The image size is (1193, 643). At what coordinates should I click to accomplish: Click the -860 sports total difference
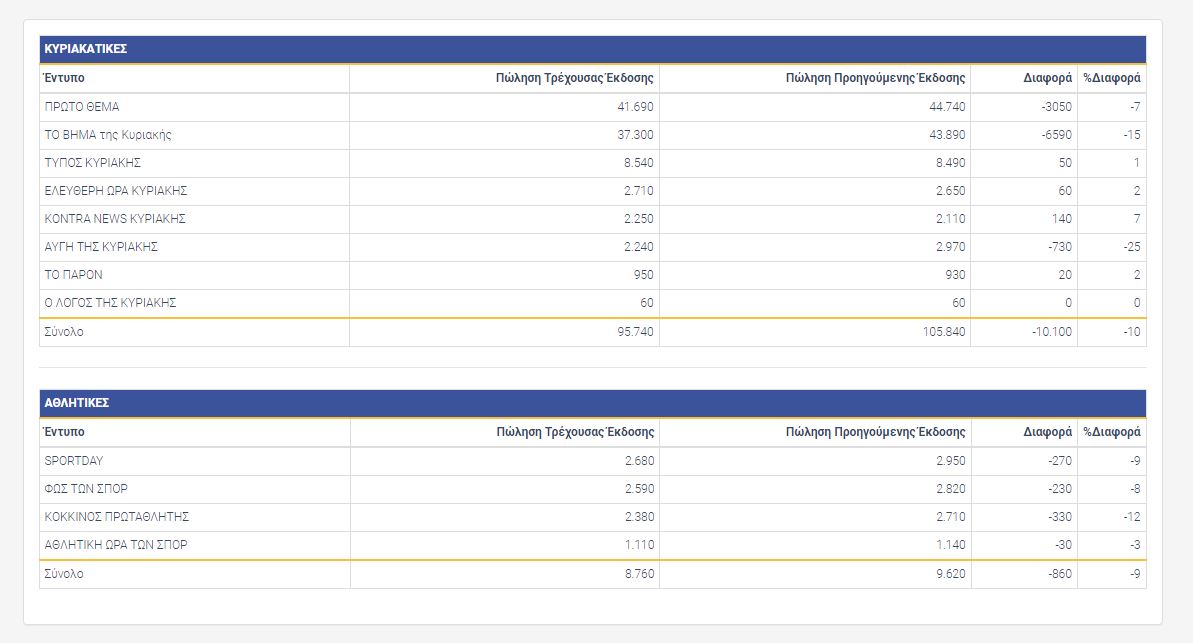tap(1060, 574)
